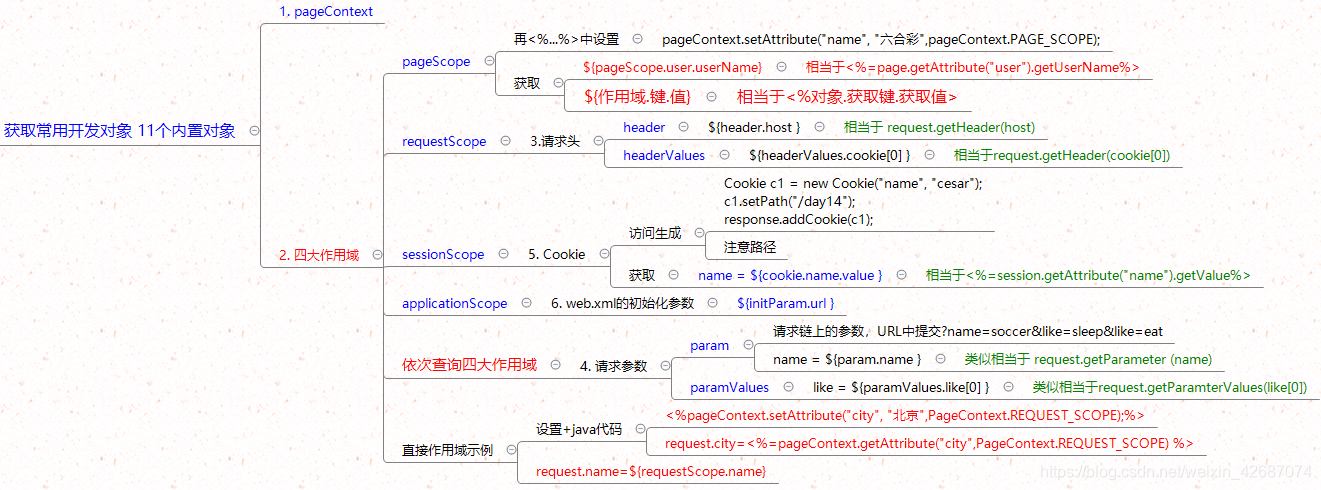Collapse the 6. web.xml的初始化参数 node
The image size is (1321, 490).
tap(713, 303)
